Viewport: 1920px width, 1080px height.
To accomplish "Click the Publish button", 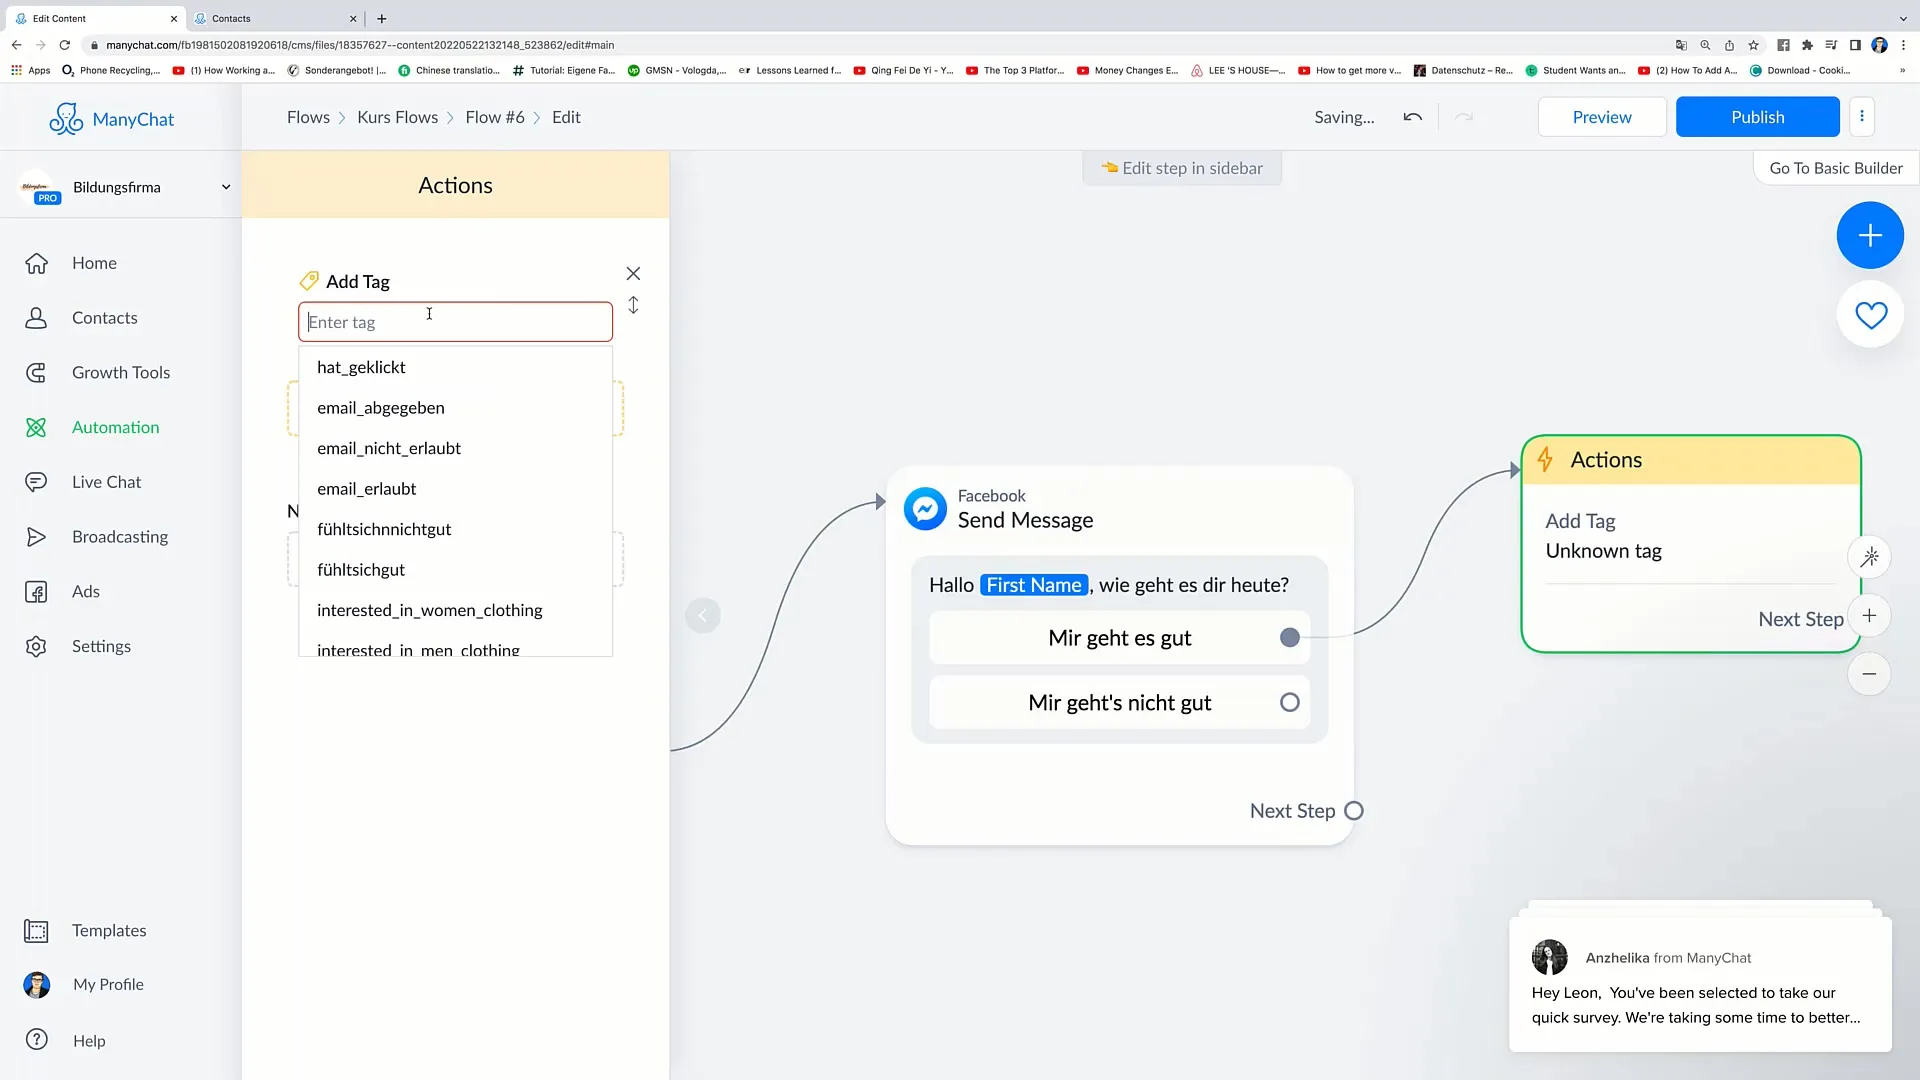I will (x=1758, y=116).
